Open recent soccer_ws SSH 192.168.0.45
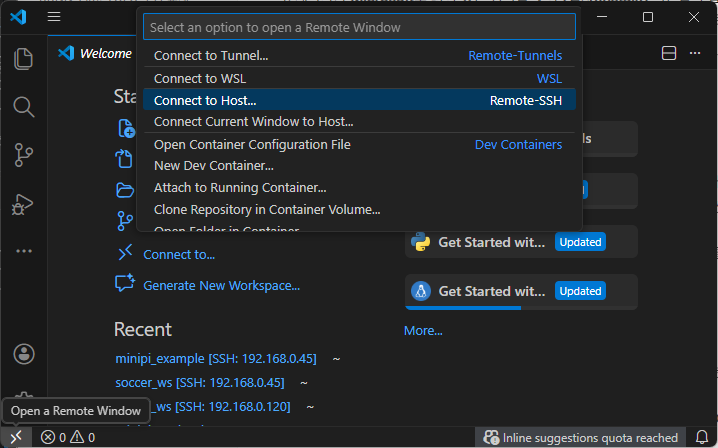The height and width of the screenshot is (448, 718). (x=200, y=383)
